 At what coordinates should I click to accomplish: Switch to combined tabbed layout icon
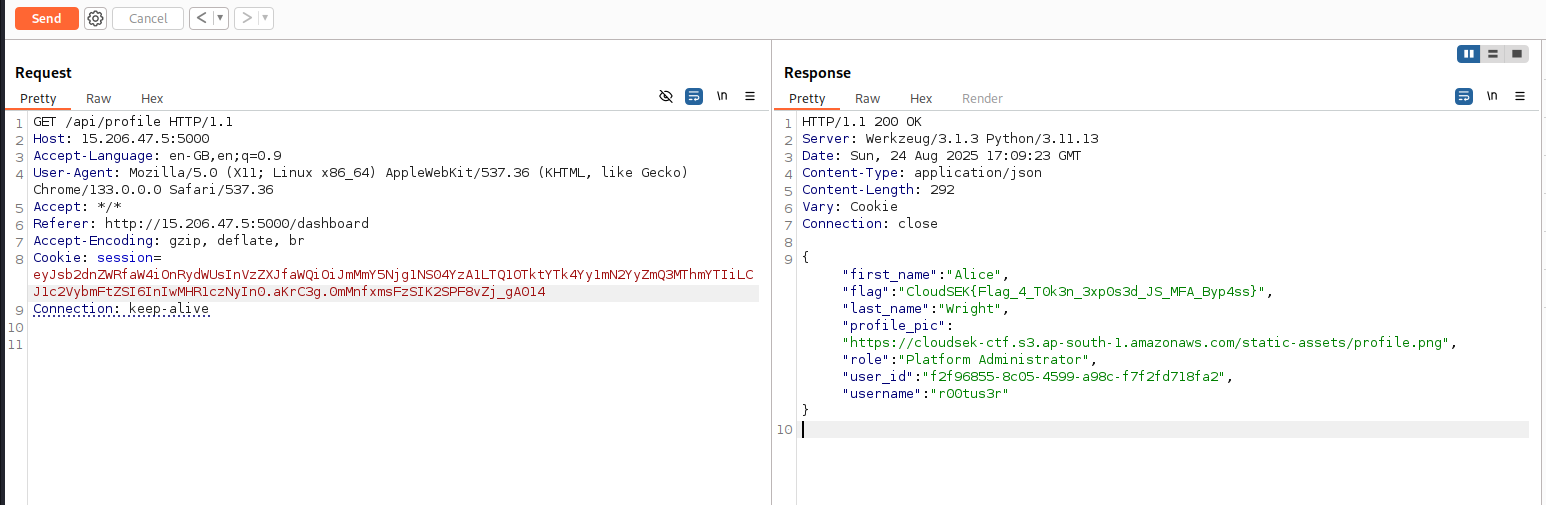[x=1517, y=54]
